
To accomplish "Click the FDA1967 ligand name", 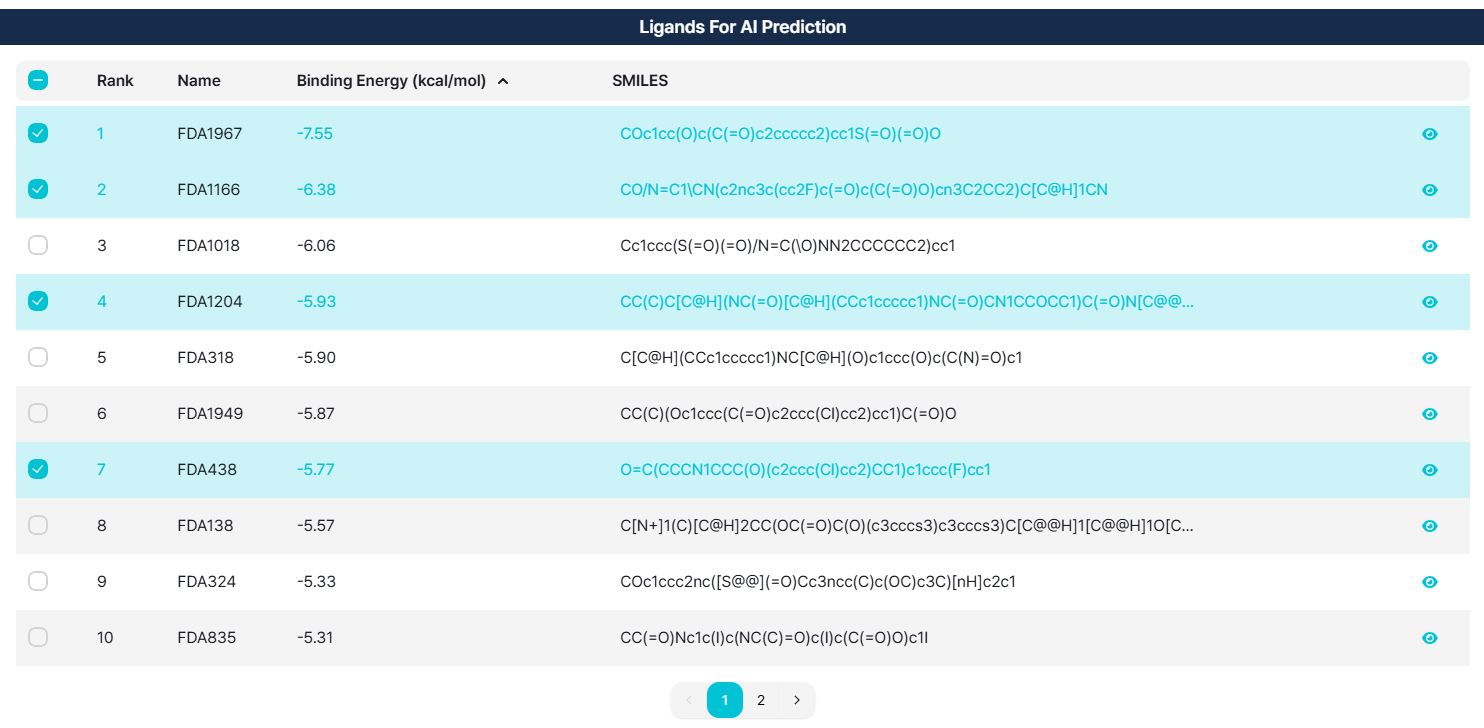I will point(209,134).
